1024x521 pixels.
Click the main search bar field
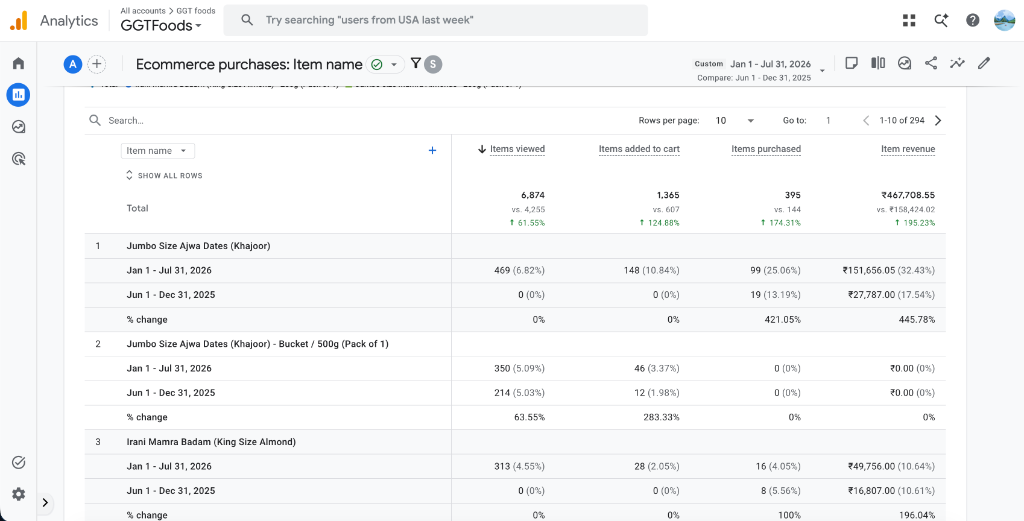click(x=436, y=20)
